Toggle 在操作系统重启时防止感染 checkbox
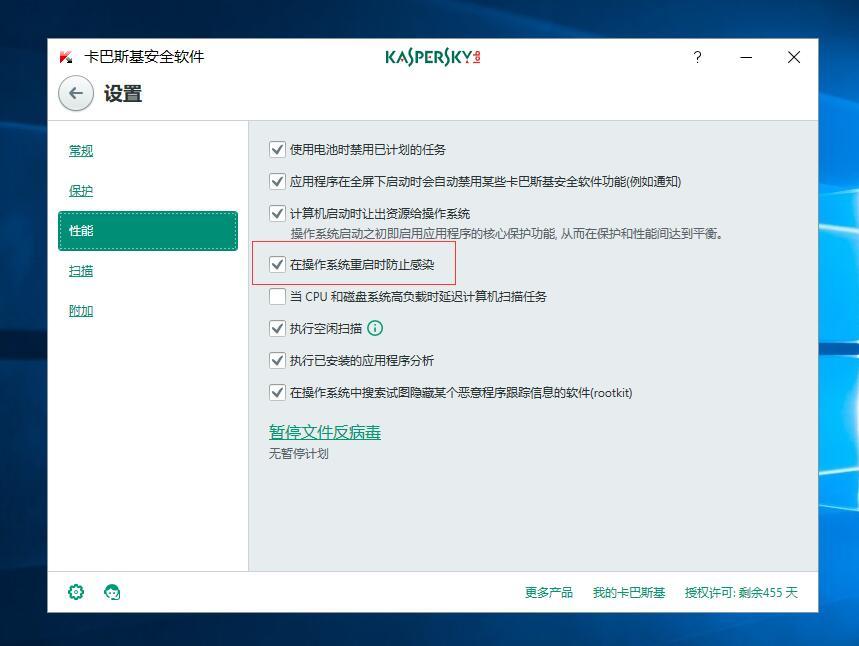The image size is (859, 646). 278,265
